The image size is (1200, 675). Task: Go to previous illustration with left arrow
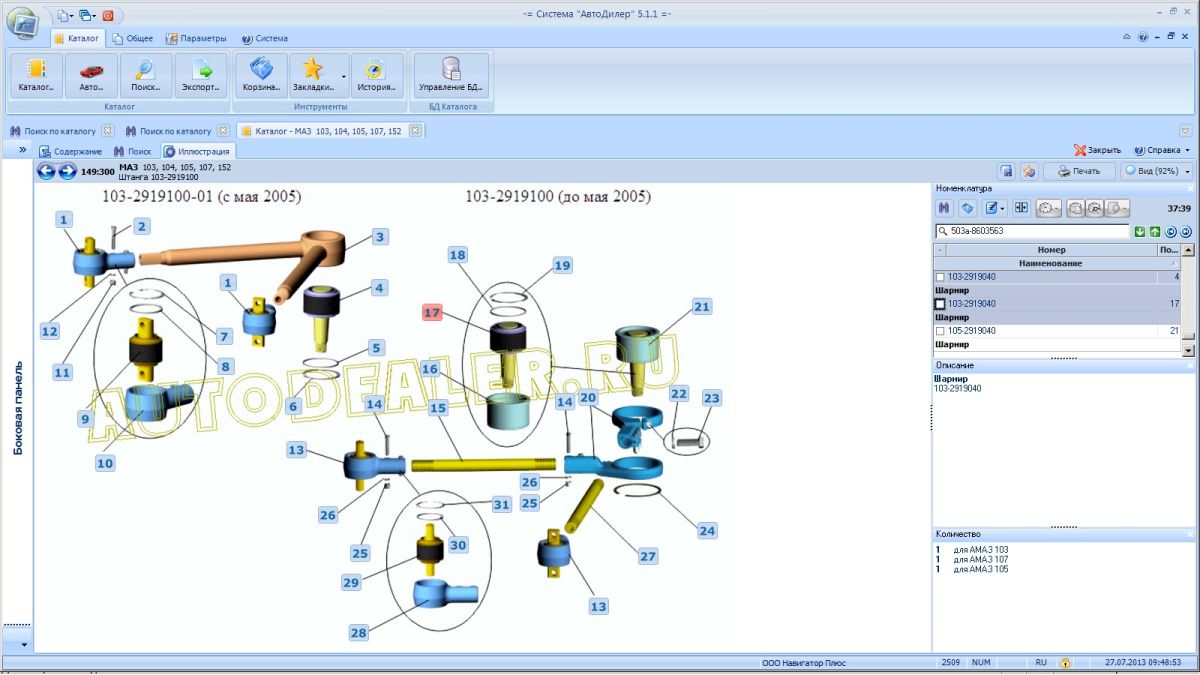[46, 171]
